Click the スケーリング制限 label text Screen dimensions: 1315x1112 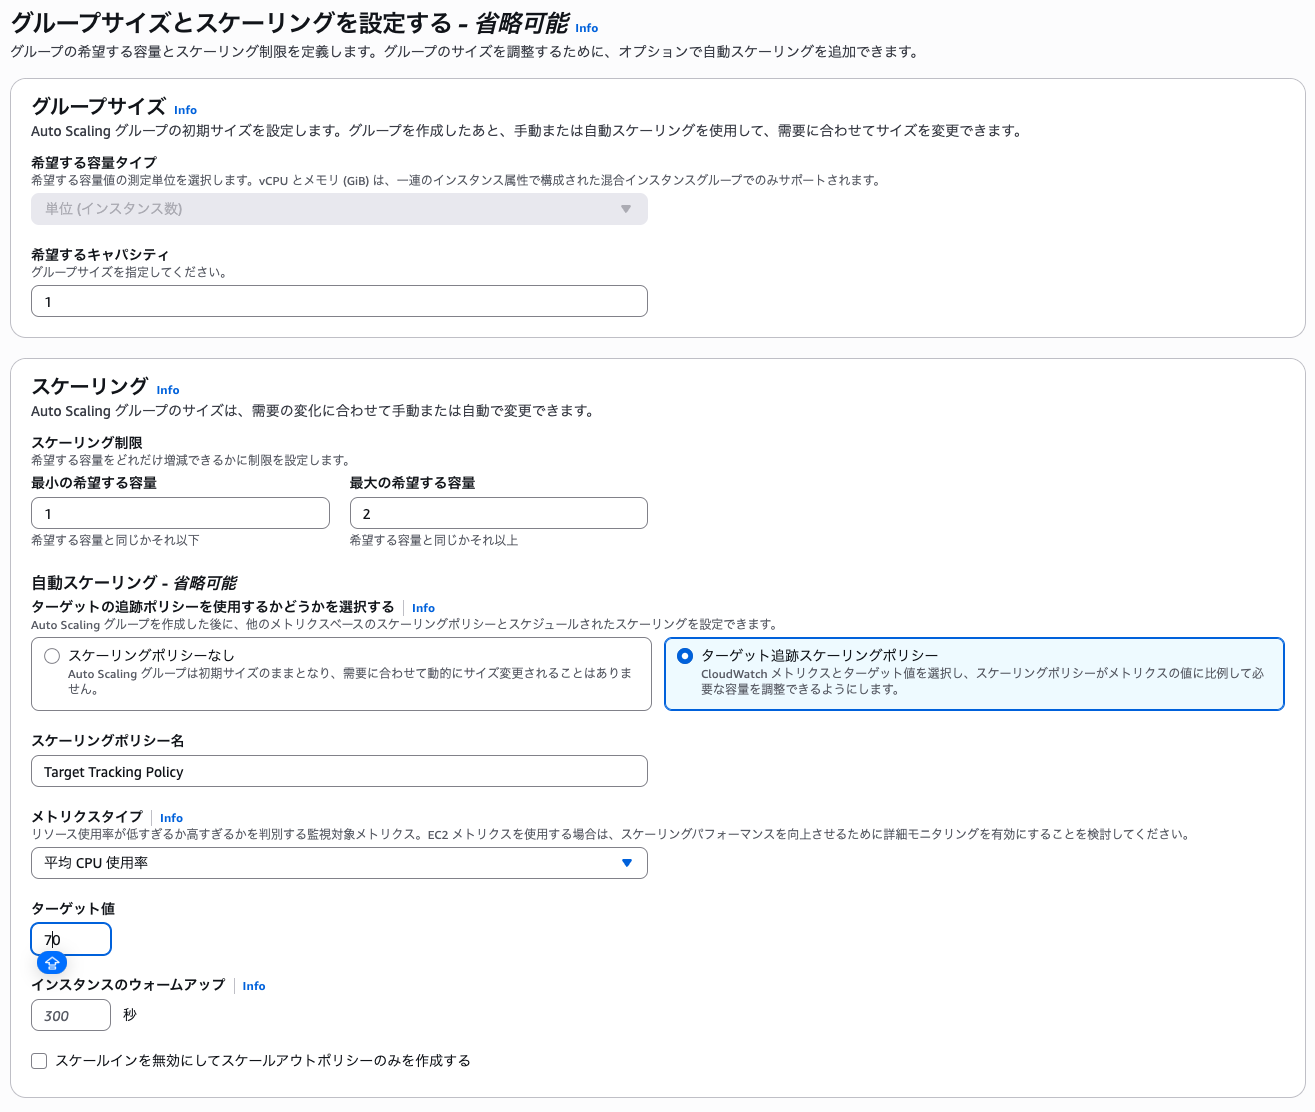pos(87,442)
